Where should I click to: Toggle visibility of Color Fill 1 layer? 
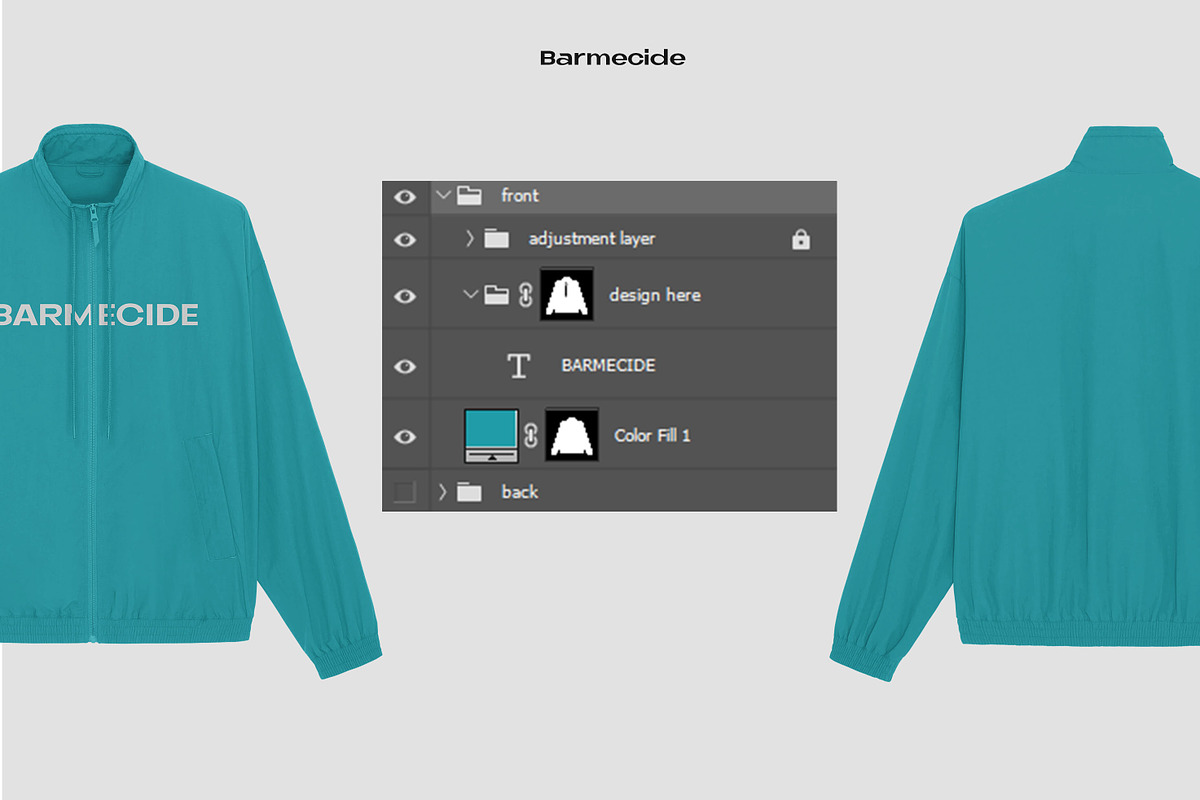tap(405, 436)
